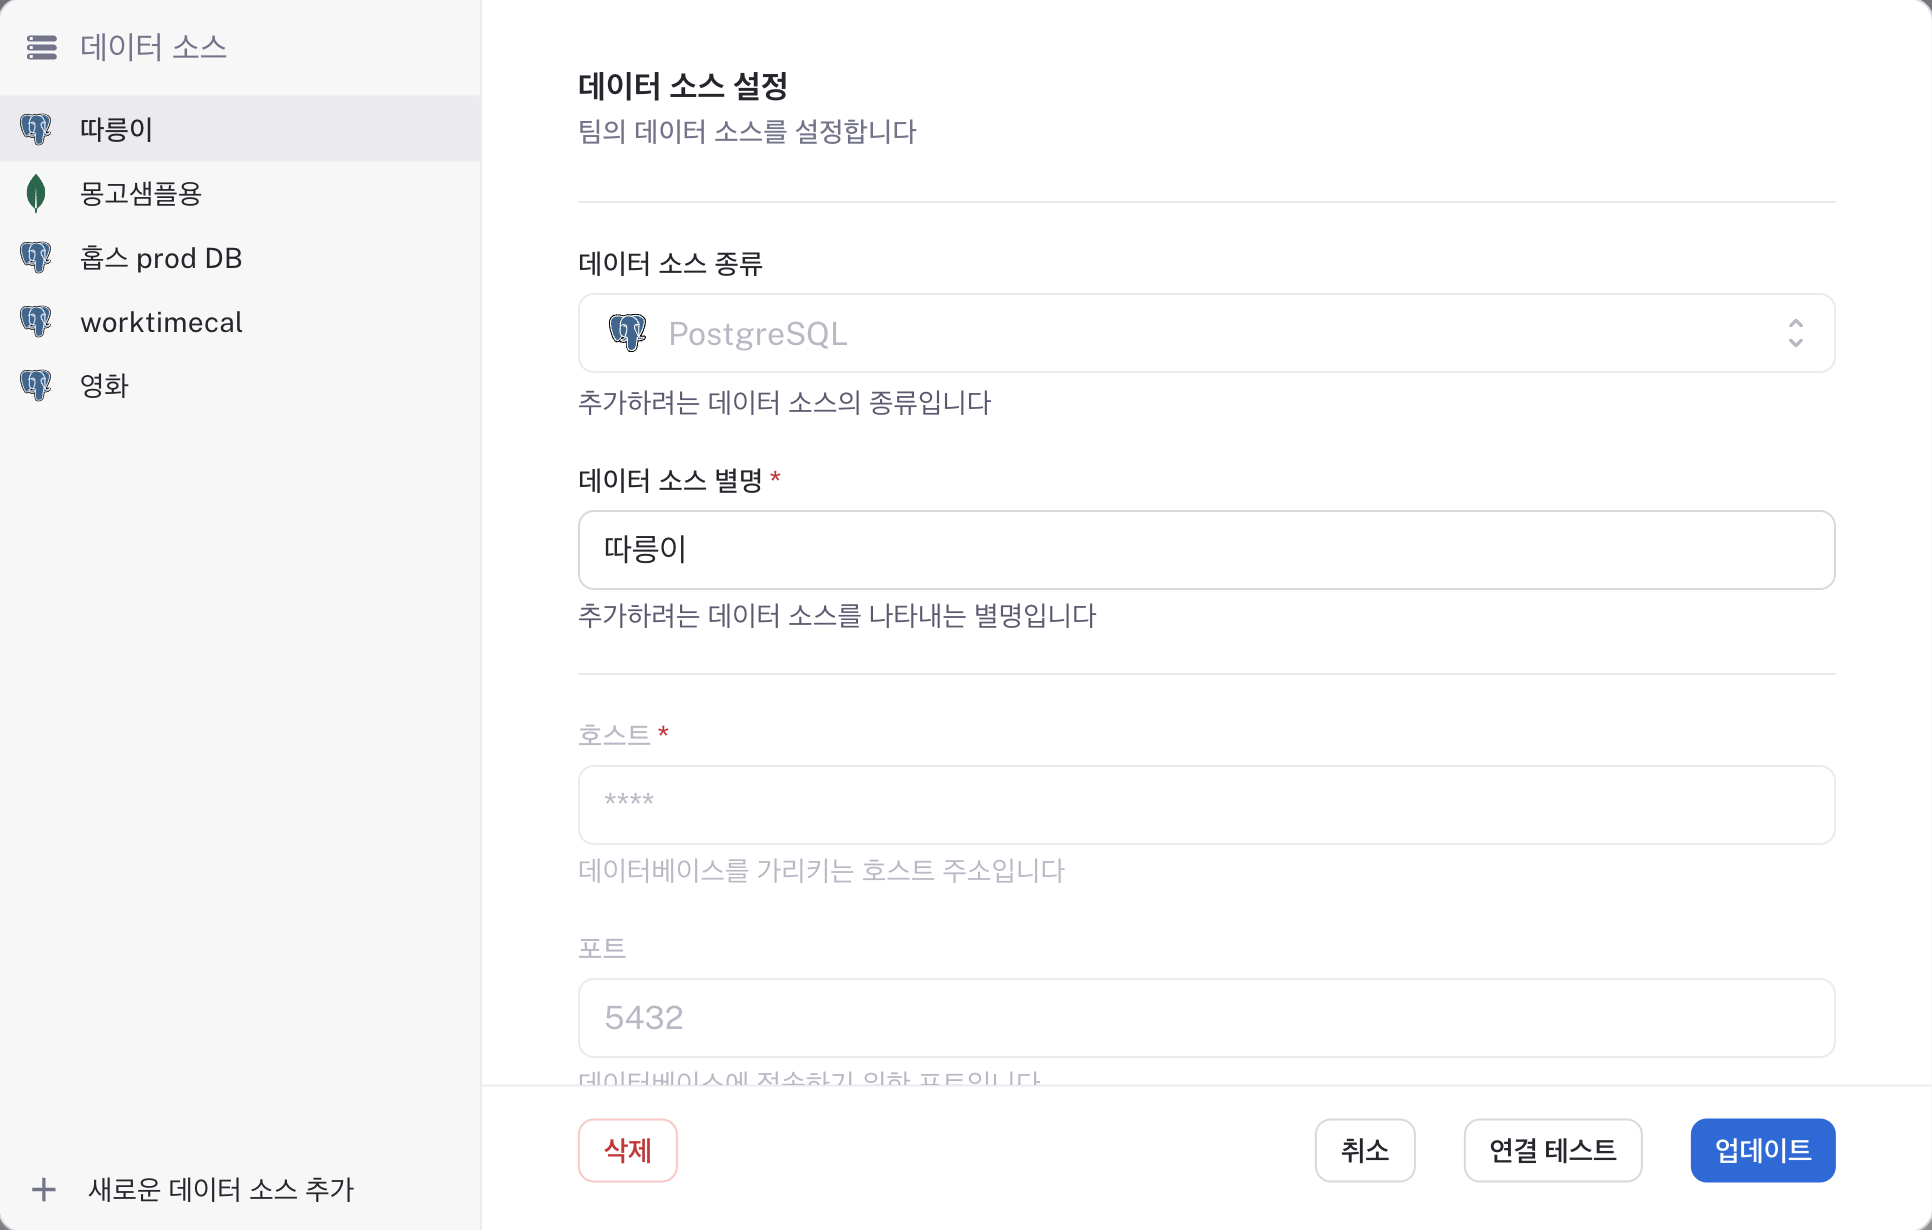Click the PostgreSQL icon inside the type dropdown

click(x=628, y=333)
